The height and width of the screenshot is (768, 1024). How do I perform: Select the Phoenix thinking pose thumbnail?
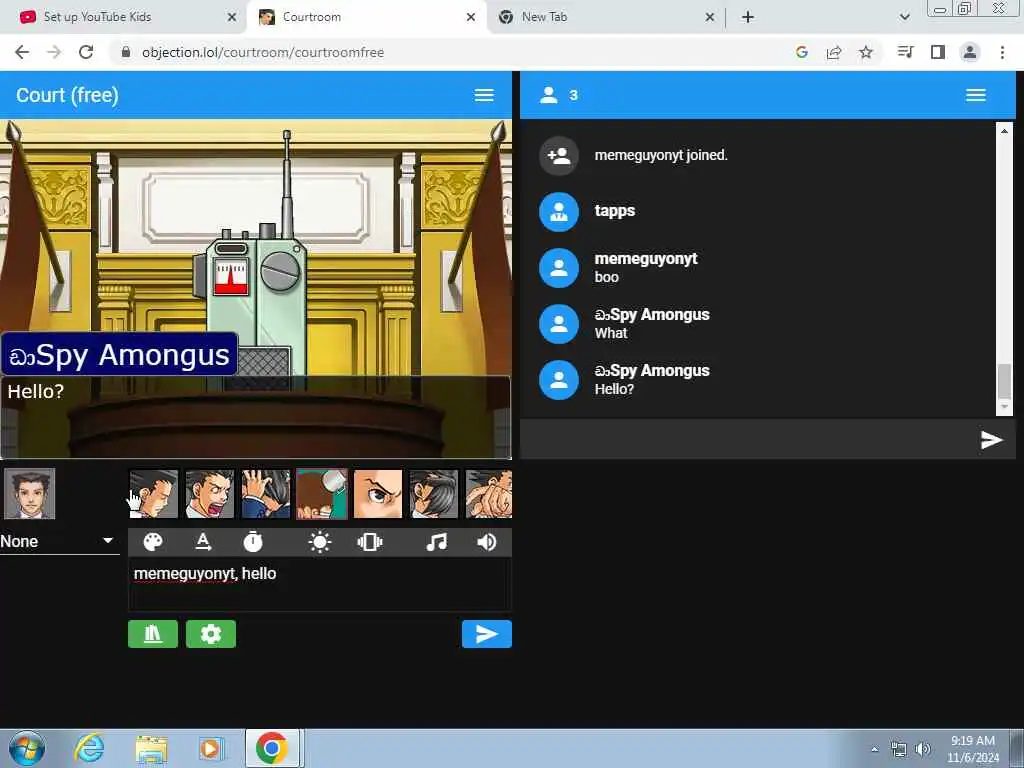(x=153, y=494)
